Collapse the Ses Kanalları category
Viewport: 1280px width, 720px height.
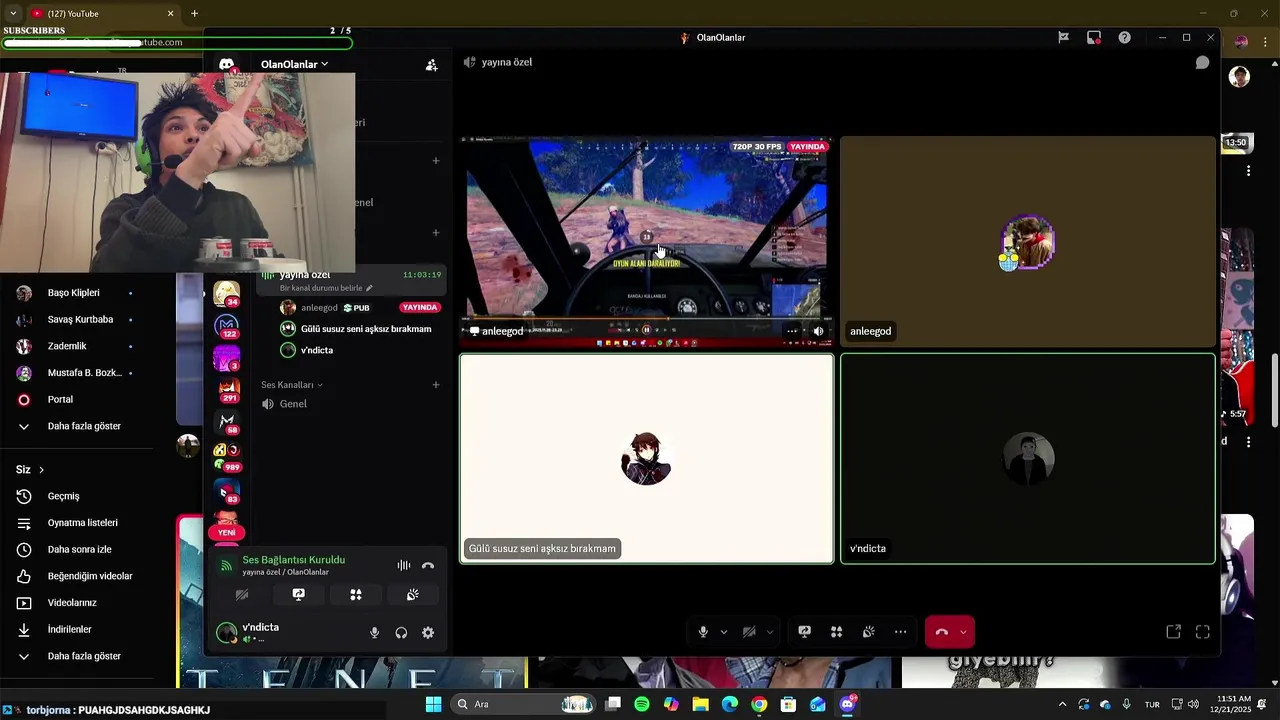click(292, 385)
